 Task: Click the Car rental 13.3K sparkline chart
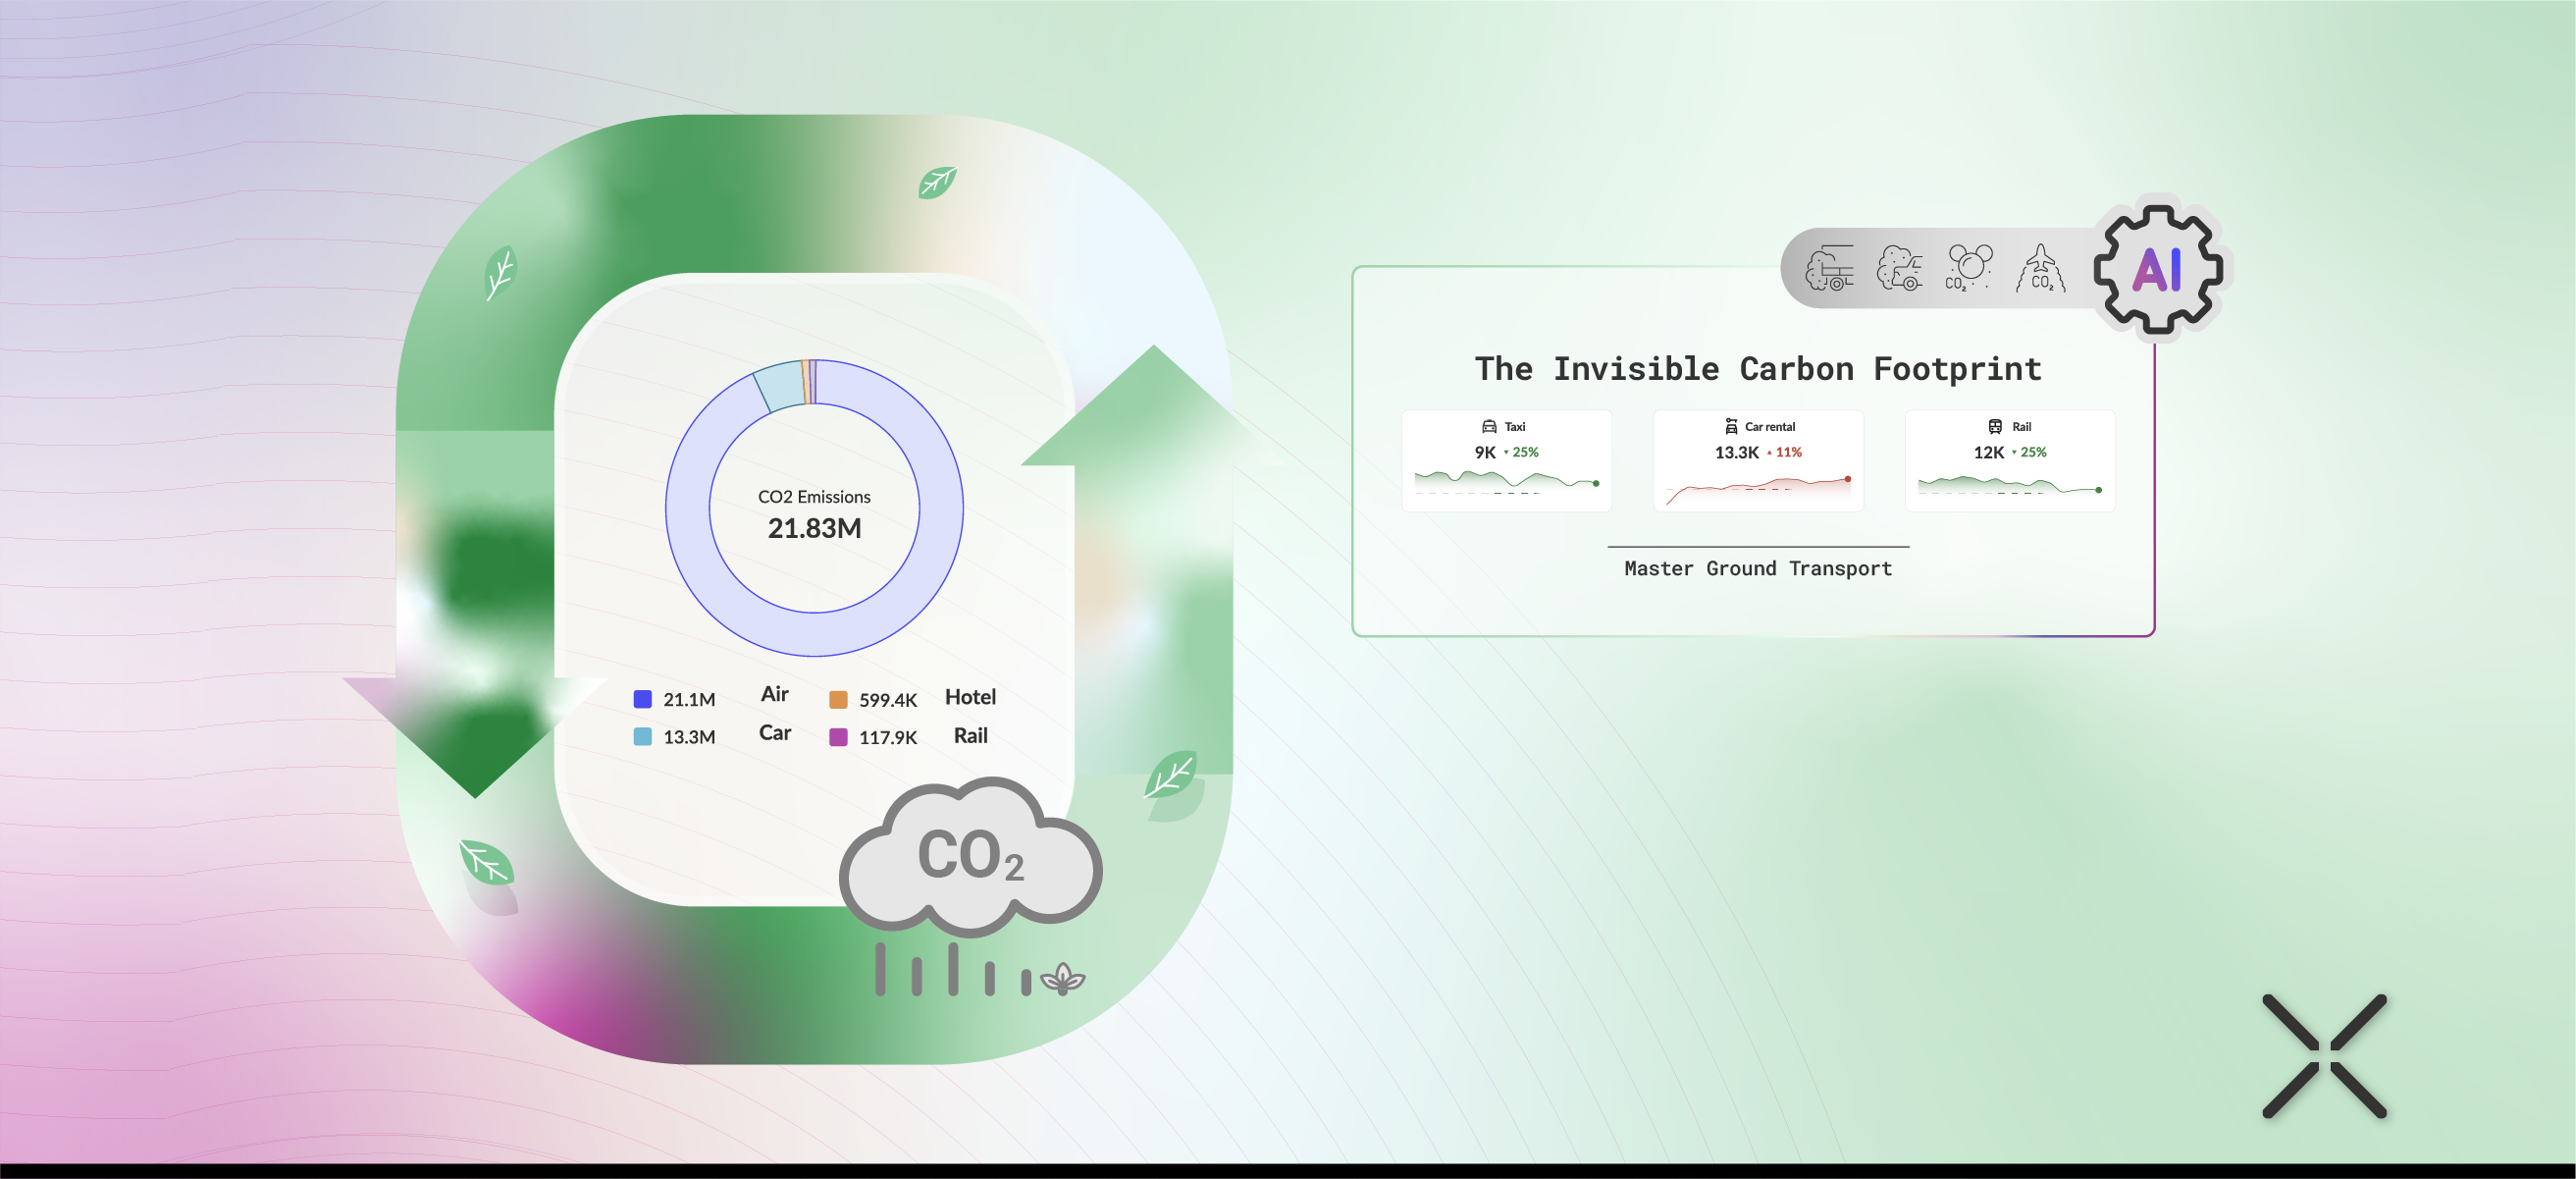point(1757,488)
